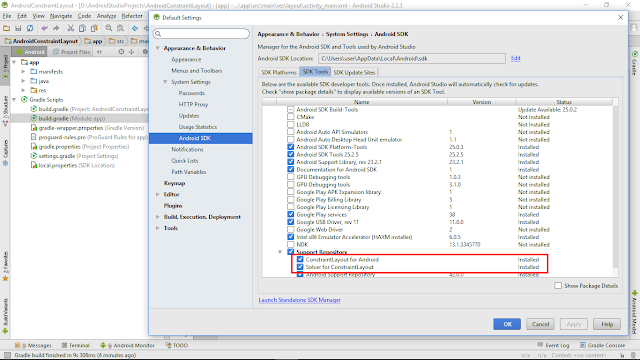Open the Navigate menu
640x360 pixels.
pos(61,16)
